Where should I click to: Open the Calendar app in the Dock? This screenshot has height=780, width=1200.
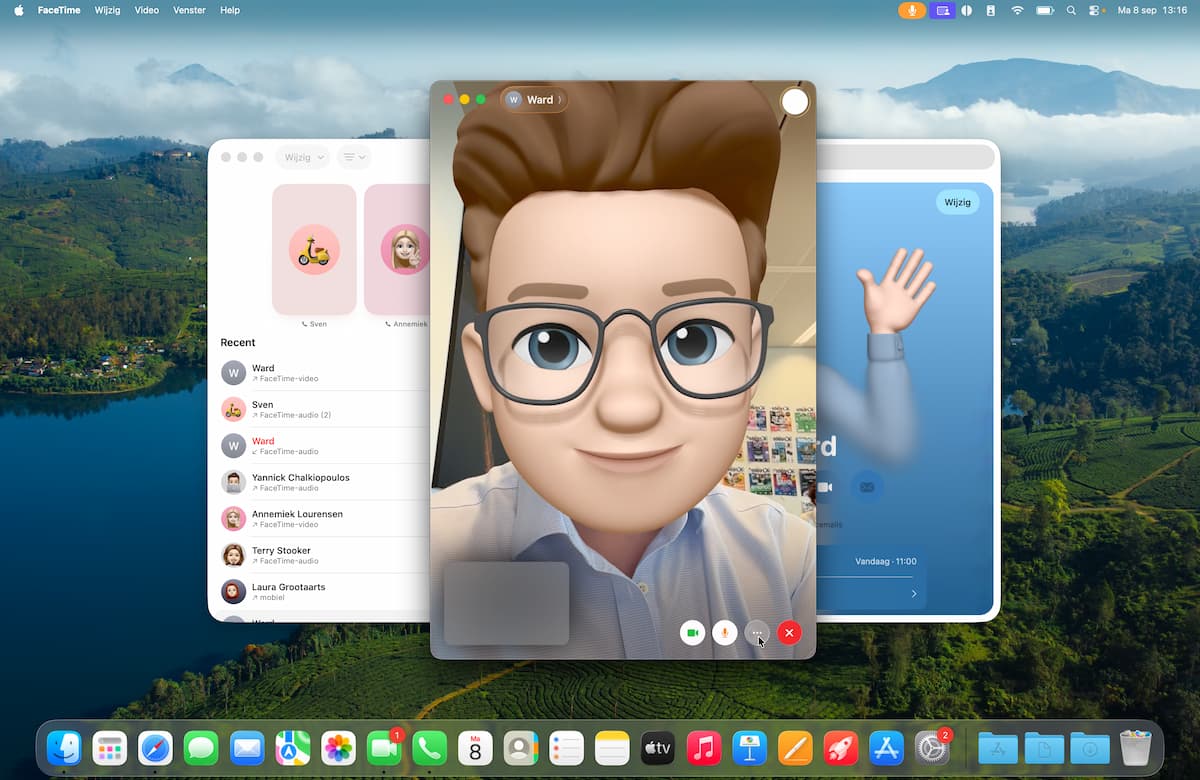475,747
